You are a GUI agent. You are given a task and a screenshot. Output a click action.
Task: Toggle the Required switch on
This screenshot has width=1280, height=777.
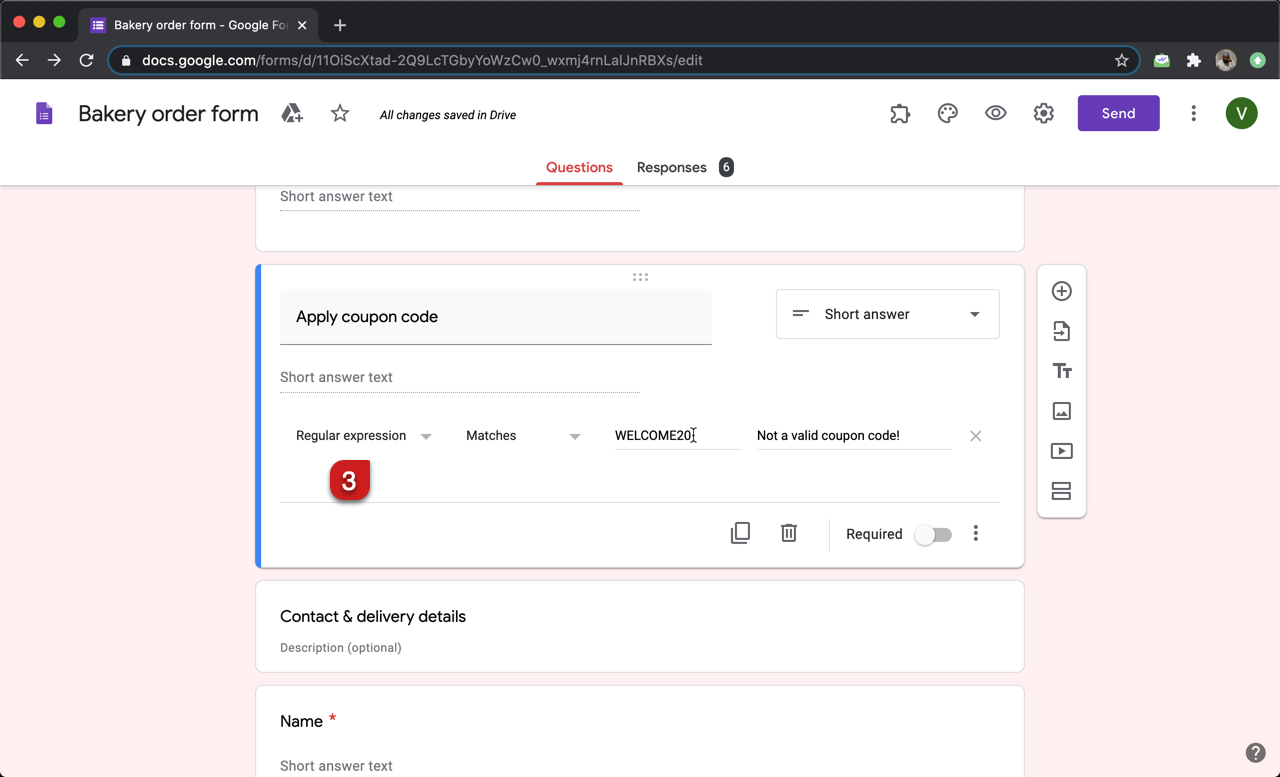point(933,534)
